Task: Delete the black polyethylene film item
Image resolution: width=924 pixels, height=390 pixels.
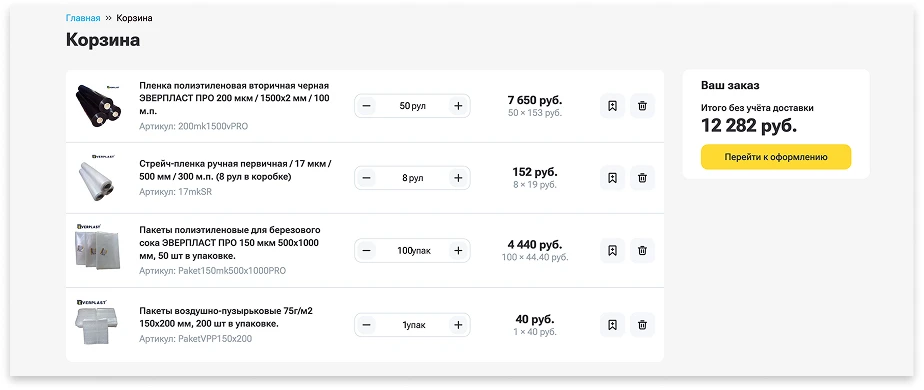Action: coord(642,106)
